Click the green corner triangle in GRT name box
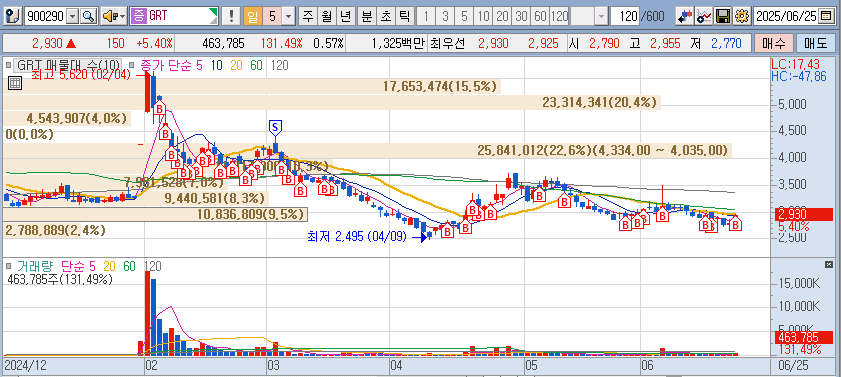The image size is (841, 377). [x=213, y=12]
